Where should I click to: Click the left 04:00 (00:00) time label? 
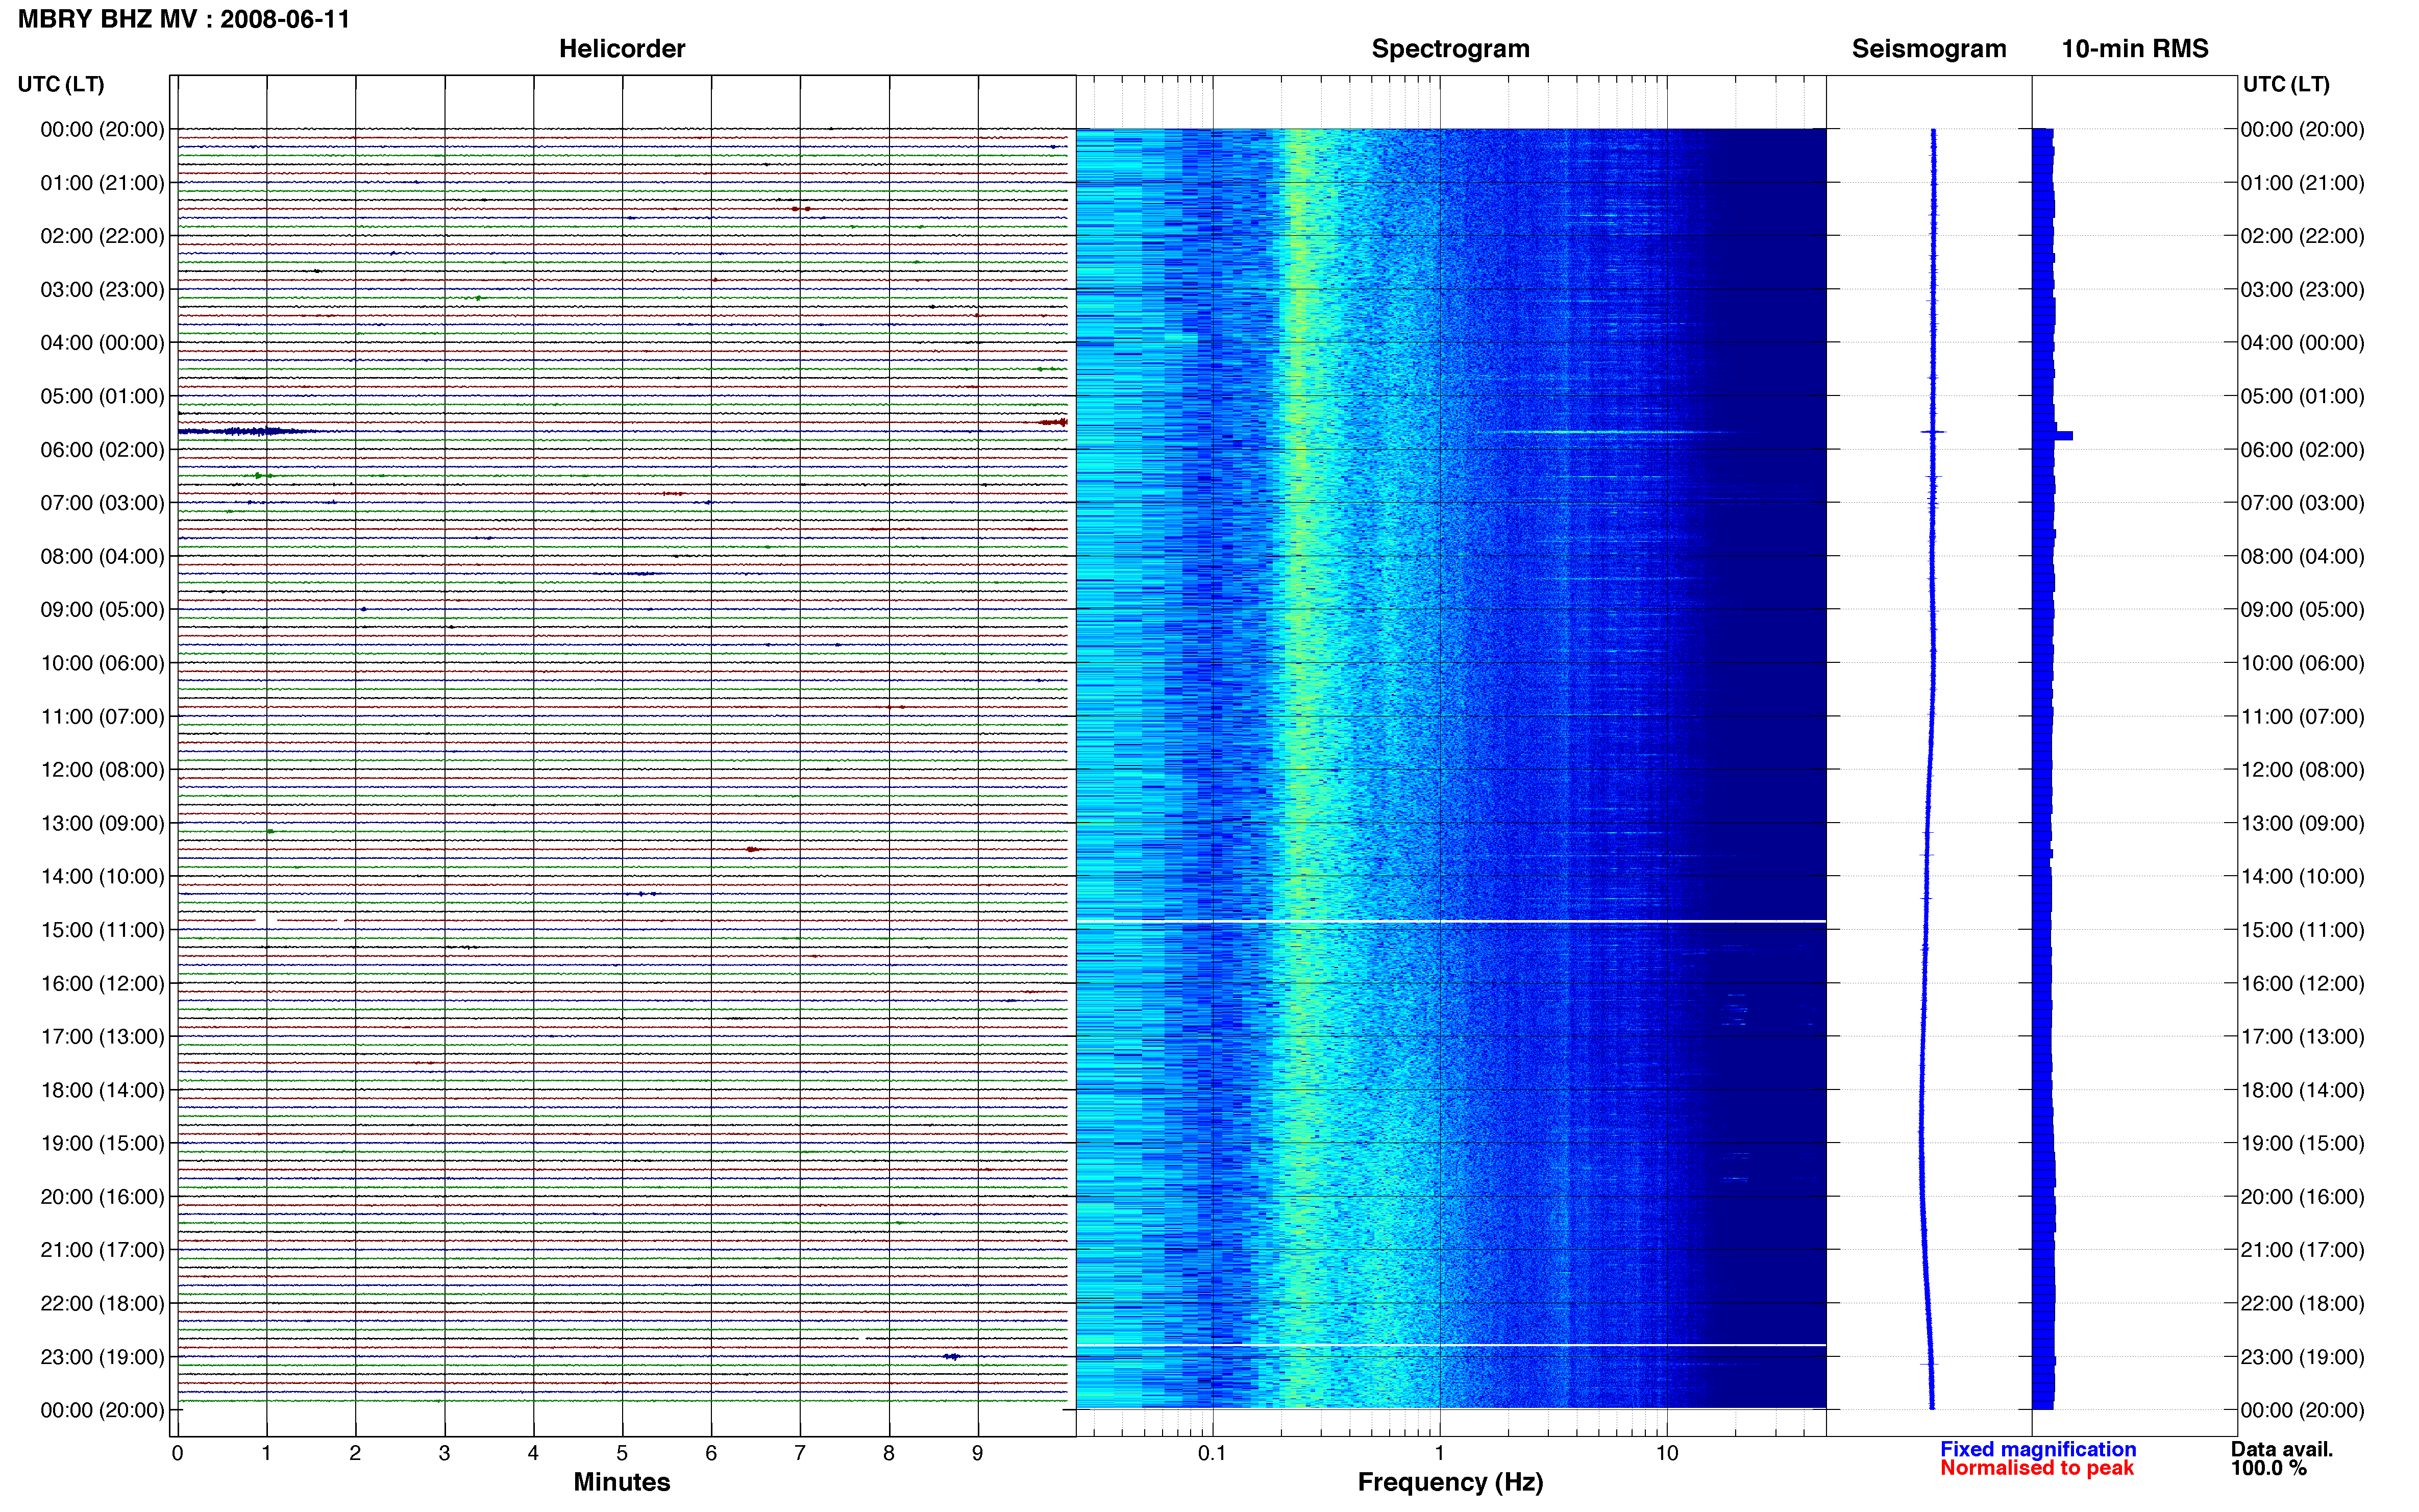102,343
